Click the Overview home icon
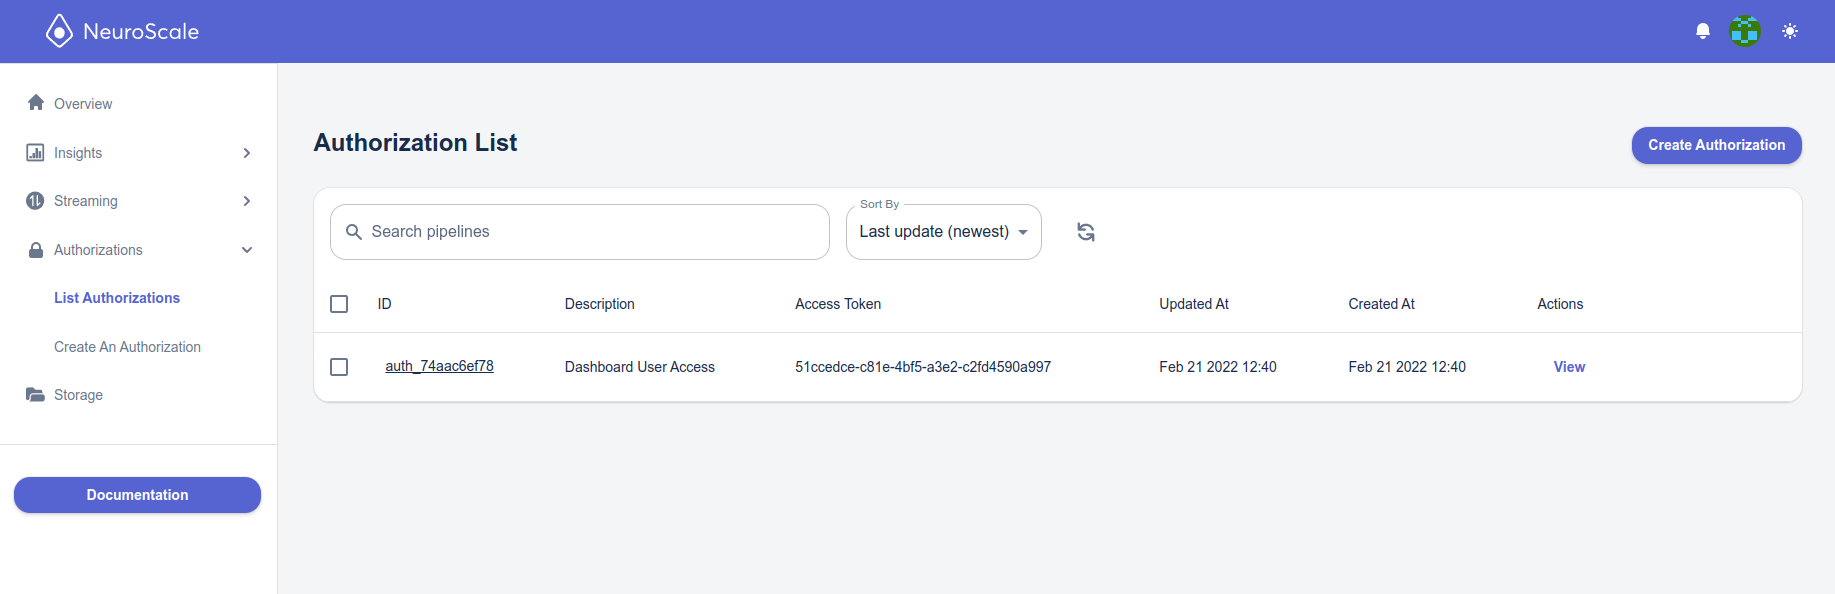Image resolution: width=1835 pixels, height=594 pixels. pos(36,103)
